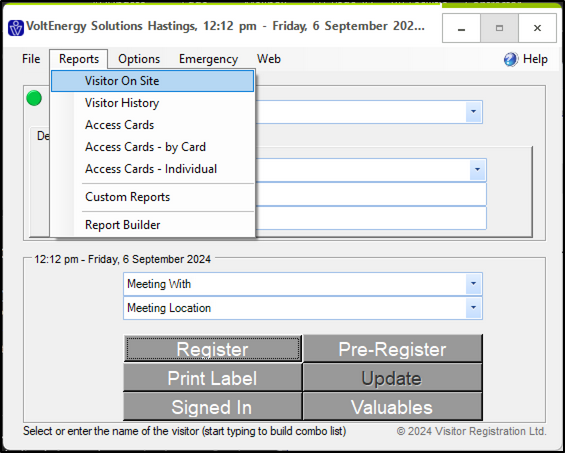Click the Register button

pos(213,349)
